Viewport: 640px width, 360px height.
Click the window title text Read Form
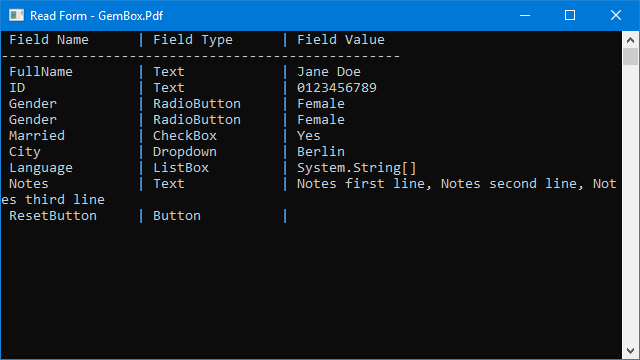point(58,16)
